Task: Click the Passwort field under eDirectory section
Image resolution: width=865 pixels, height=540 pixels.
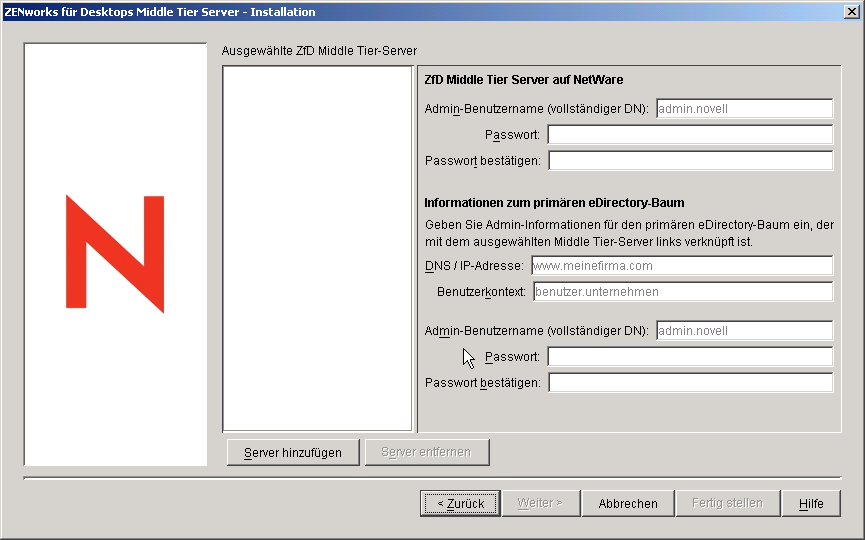Action: (x=690, y=356)
